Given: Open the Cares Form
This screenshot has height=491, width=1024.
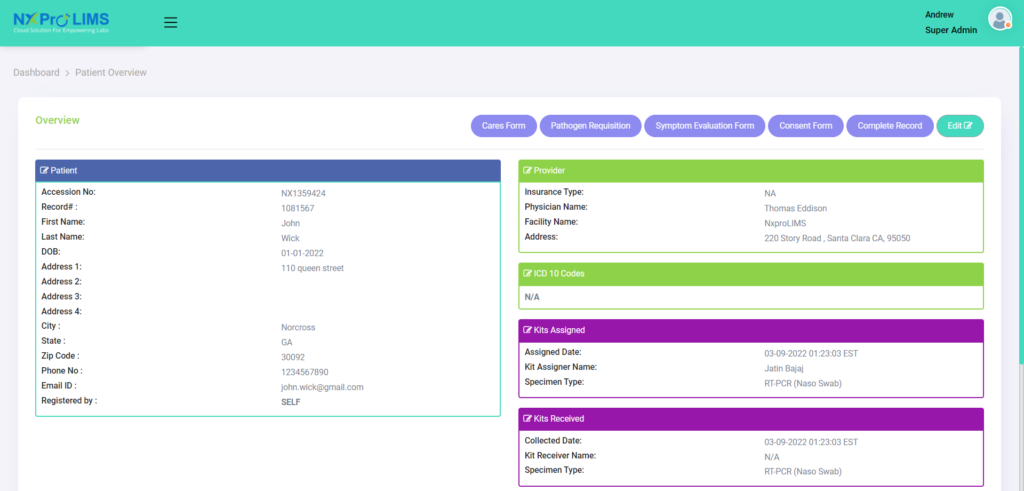Looking at the screenshot, I should (x=503, y=126).
